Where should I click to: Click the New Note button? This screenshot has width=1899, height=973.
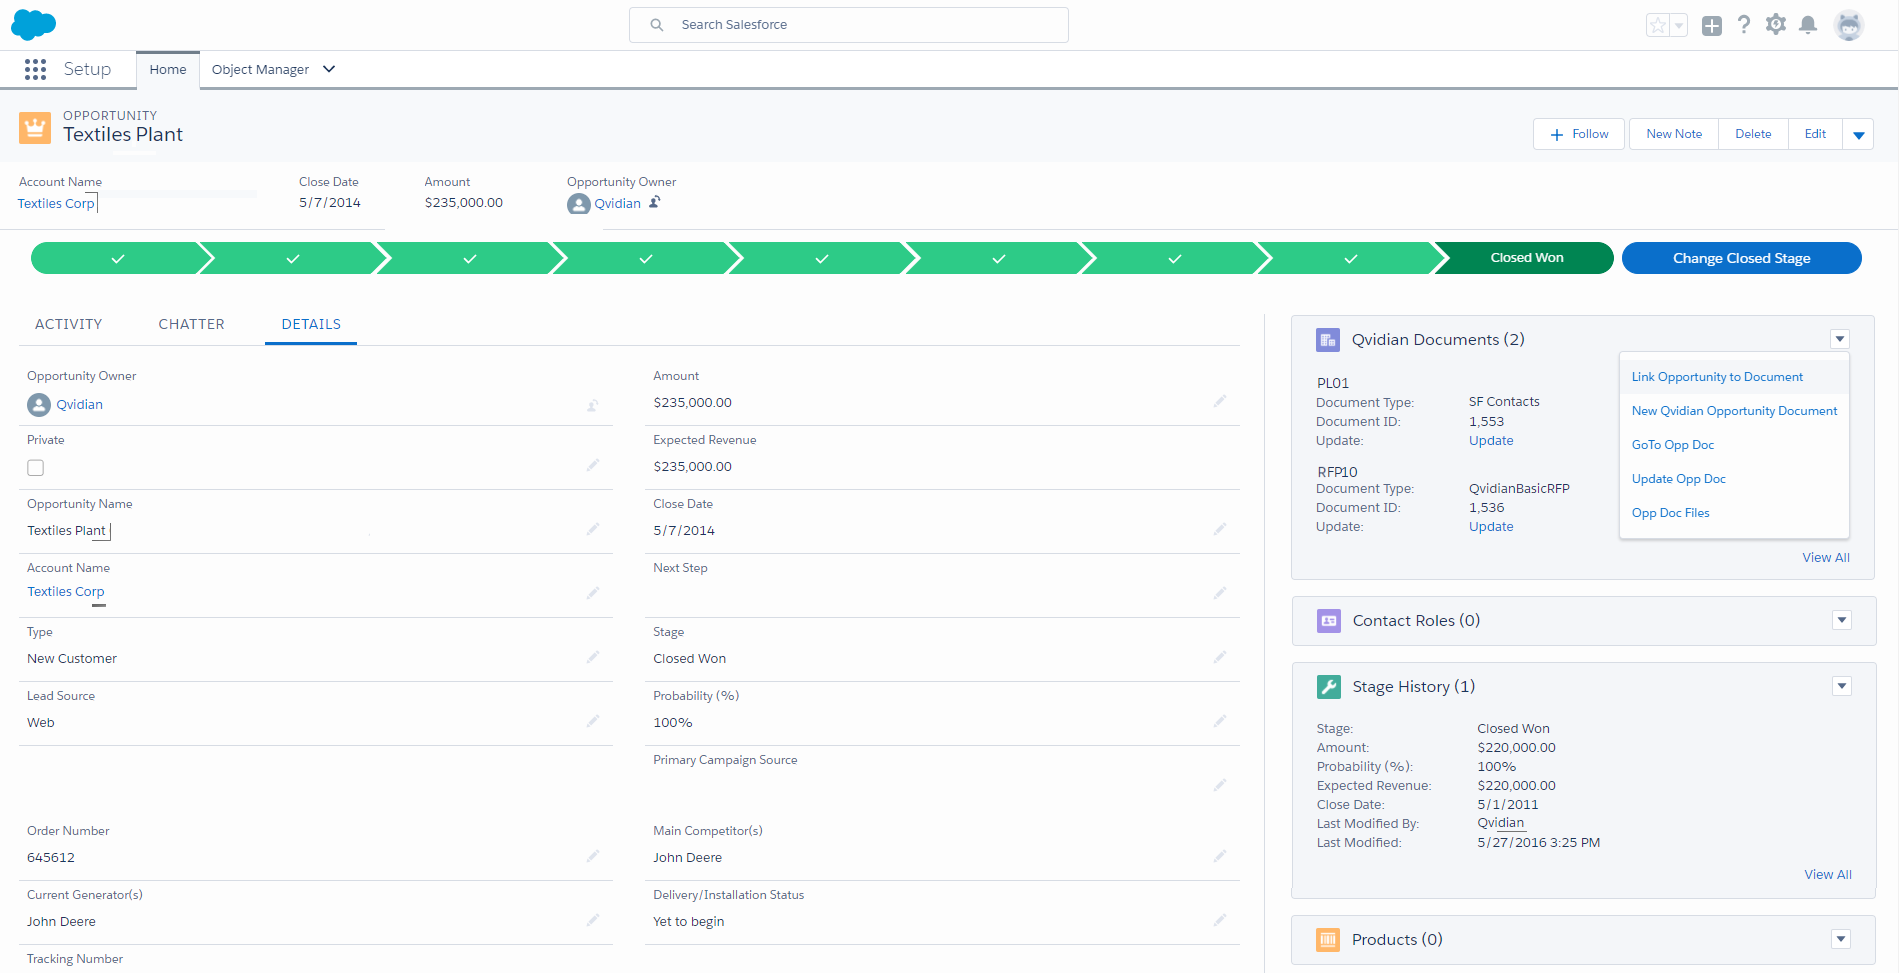pos(1674,134)
